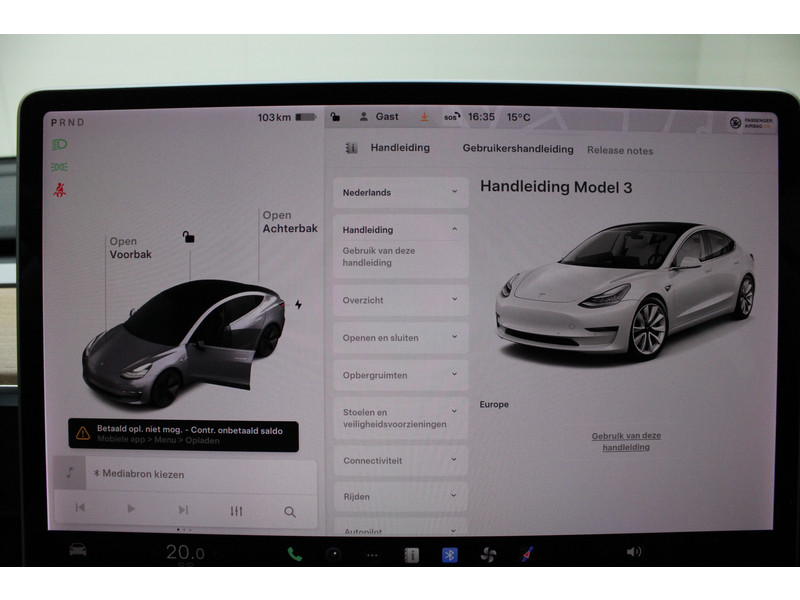Open the Nederlands language dropdown
Image resolution: width=800 pixels, height=600 pixels.
click(x=401, y=192)
